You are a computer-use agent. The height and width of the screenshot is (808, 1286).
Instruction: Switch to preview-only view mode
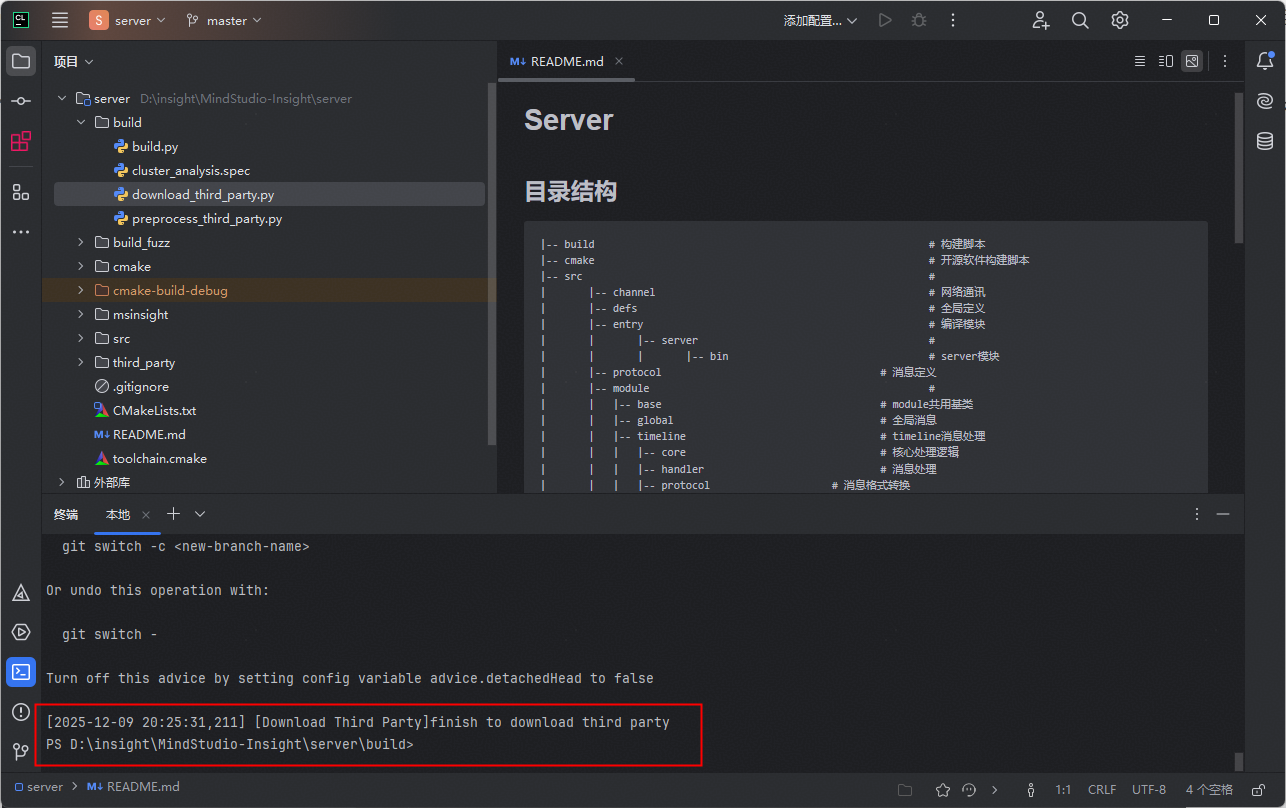pyautogui.click(x=1191, y=61)
